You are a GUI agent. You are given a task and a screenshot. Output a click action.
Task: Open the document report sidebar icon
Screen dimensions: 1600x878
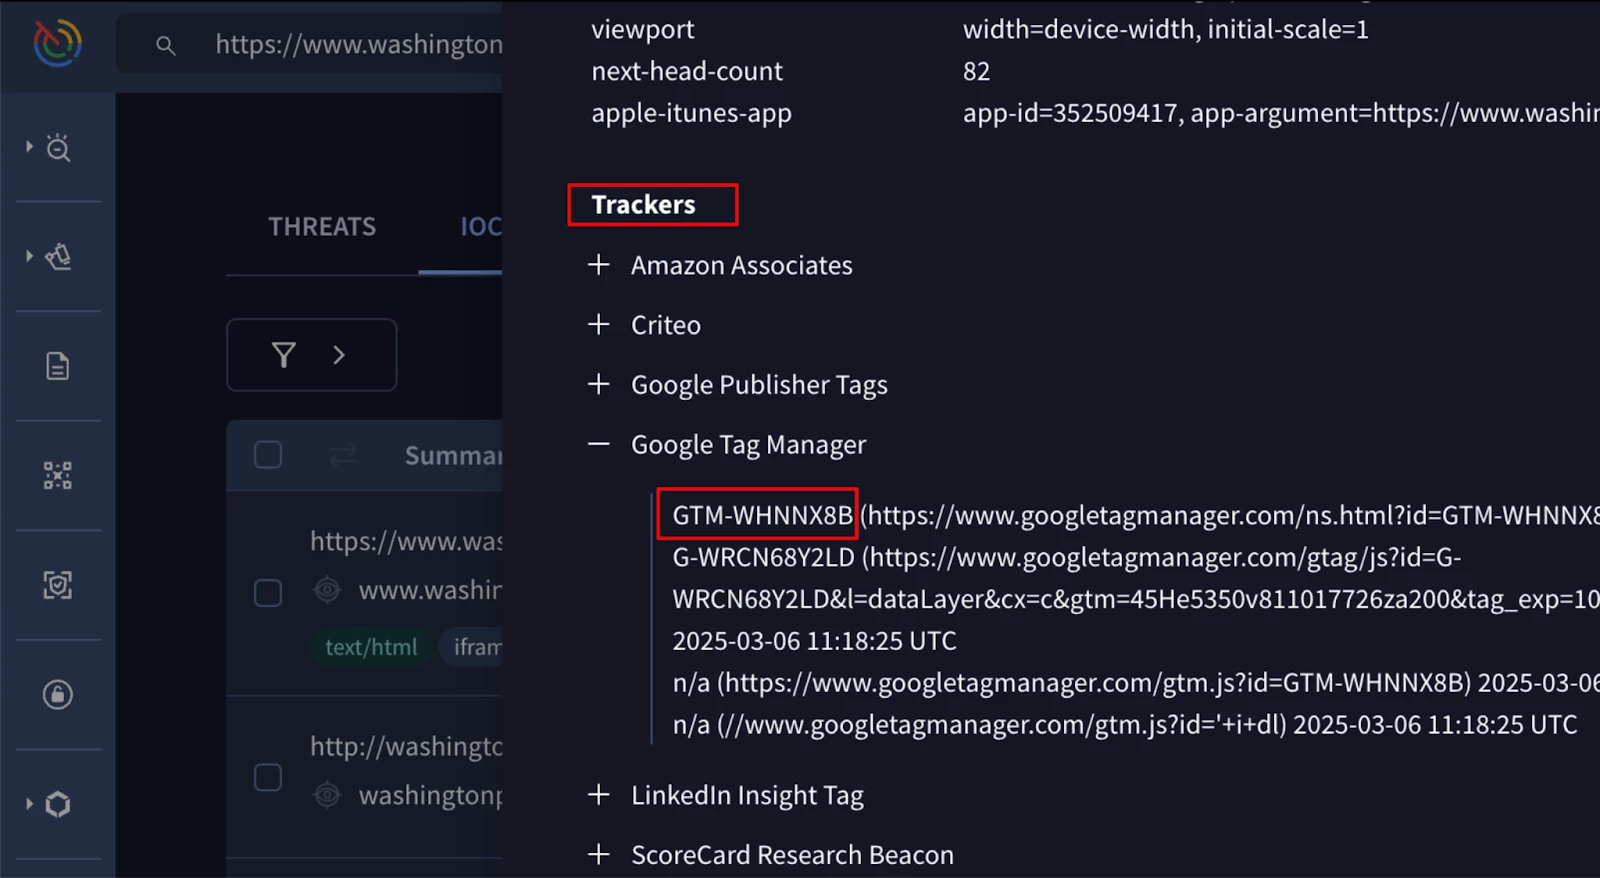click(x=58, y=366)
